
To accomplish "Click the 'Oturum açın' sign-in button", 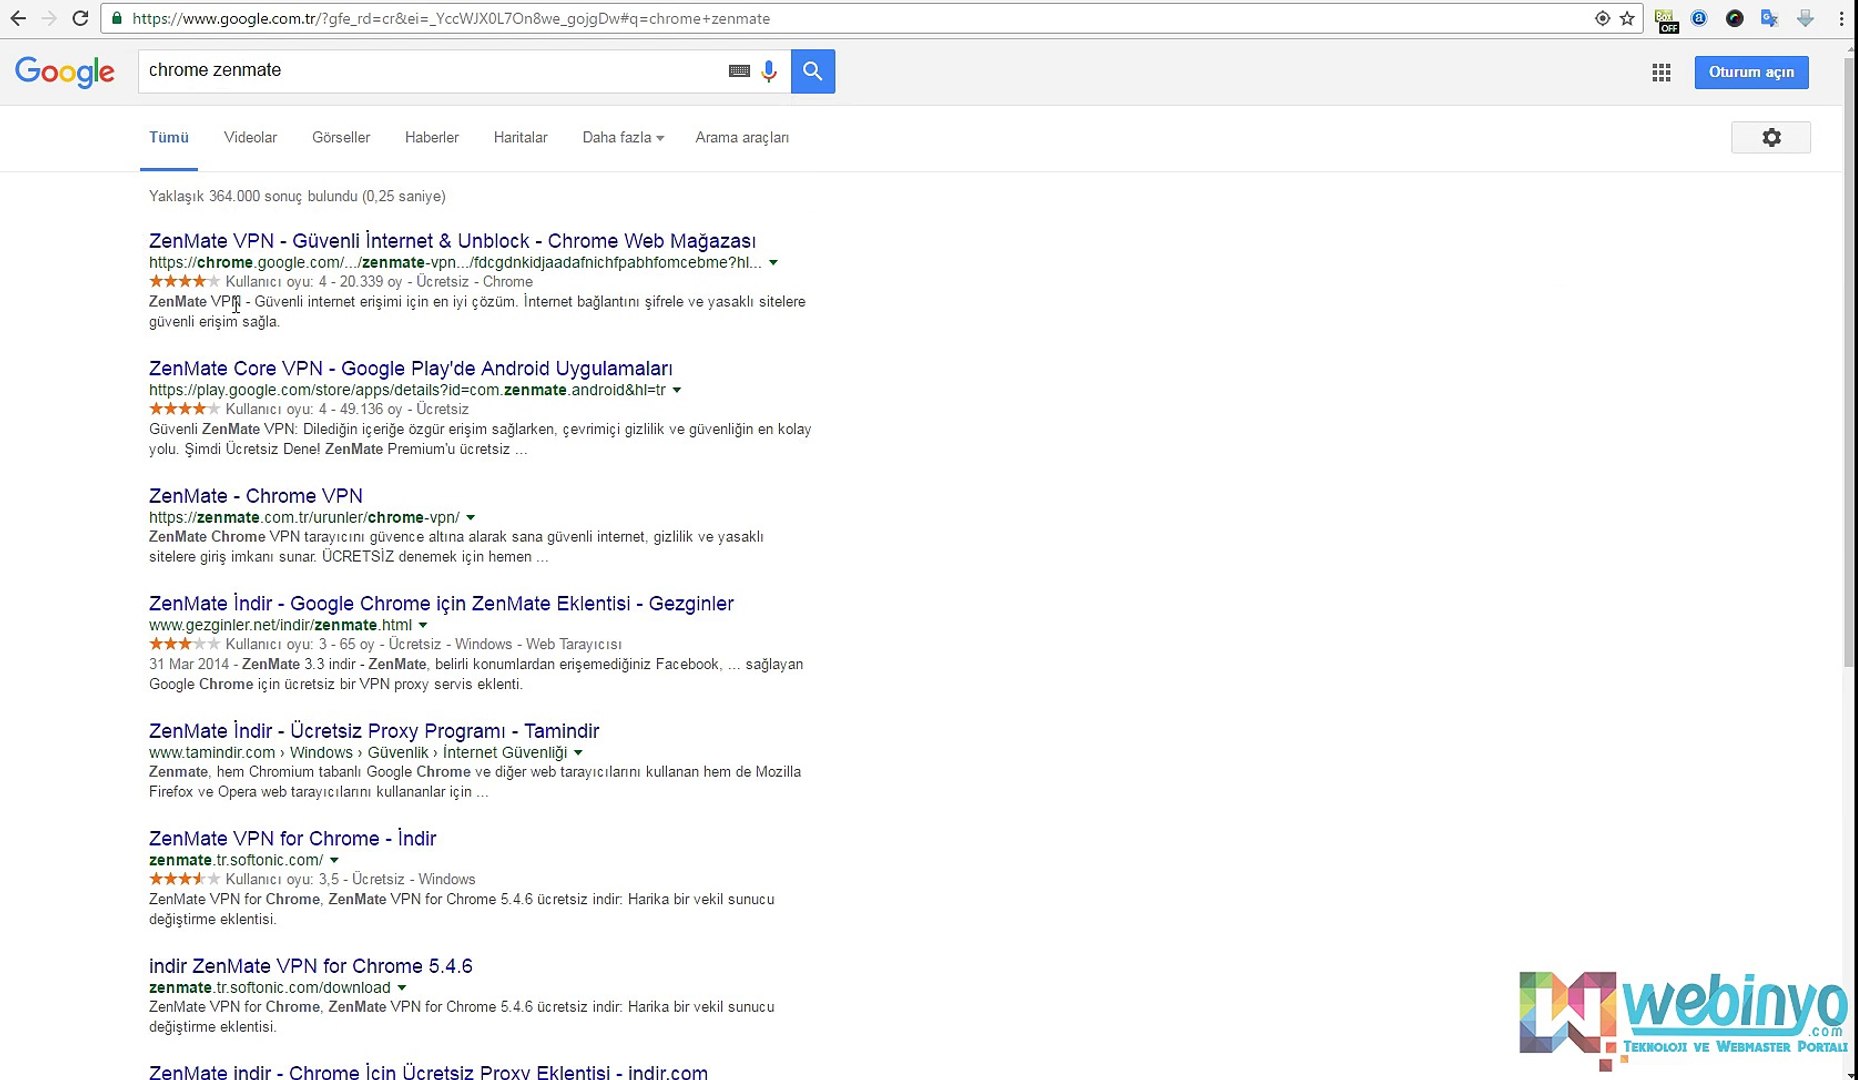I will 1751,72.
